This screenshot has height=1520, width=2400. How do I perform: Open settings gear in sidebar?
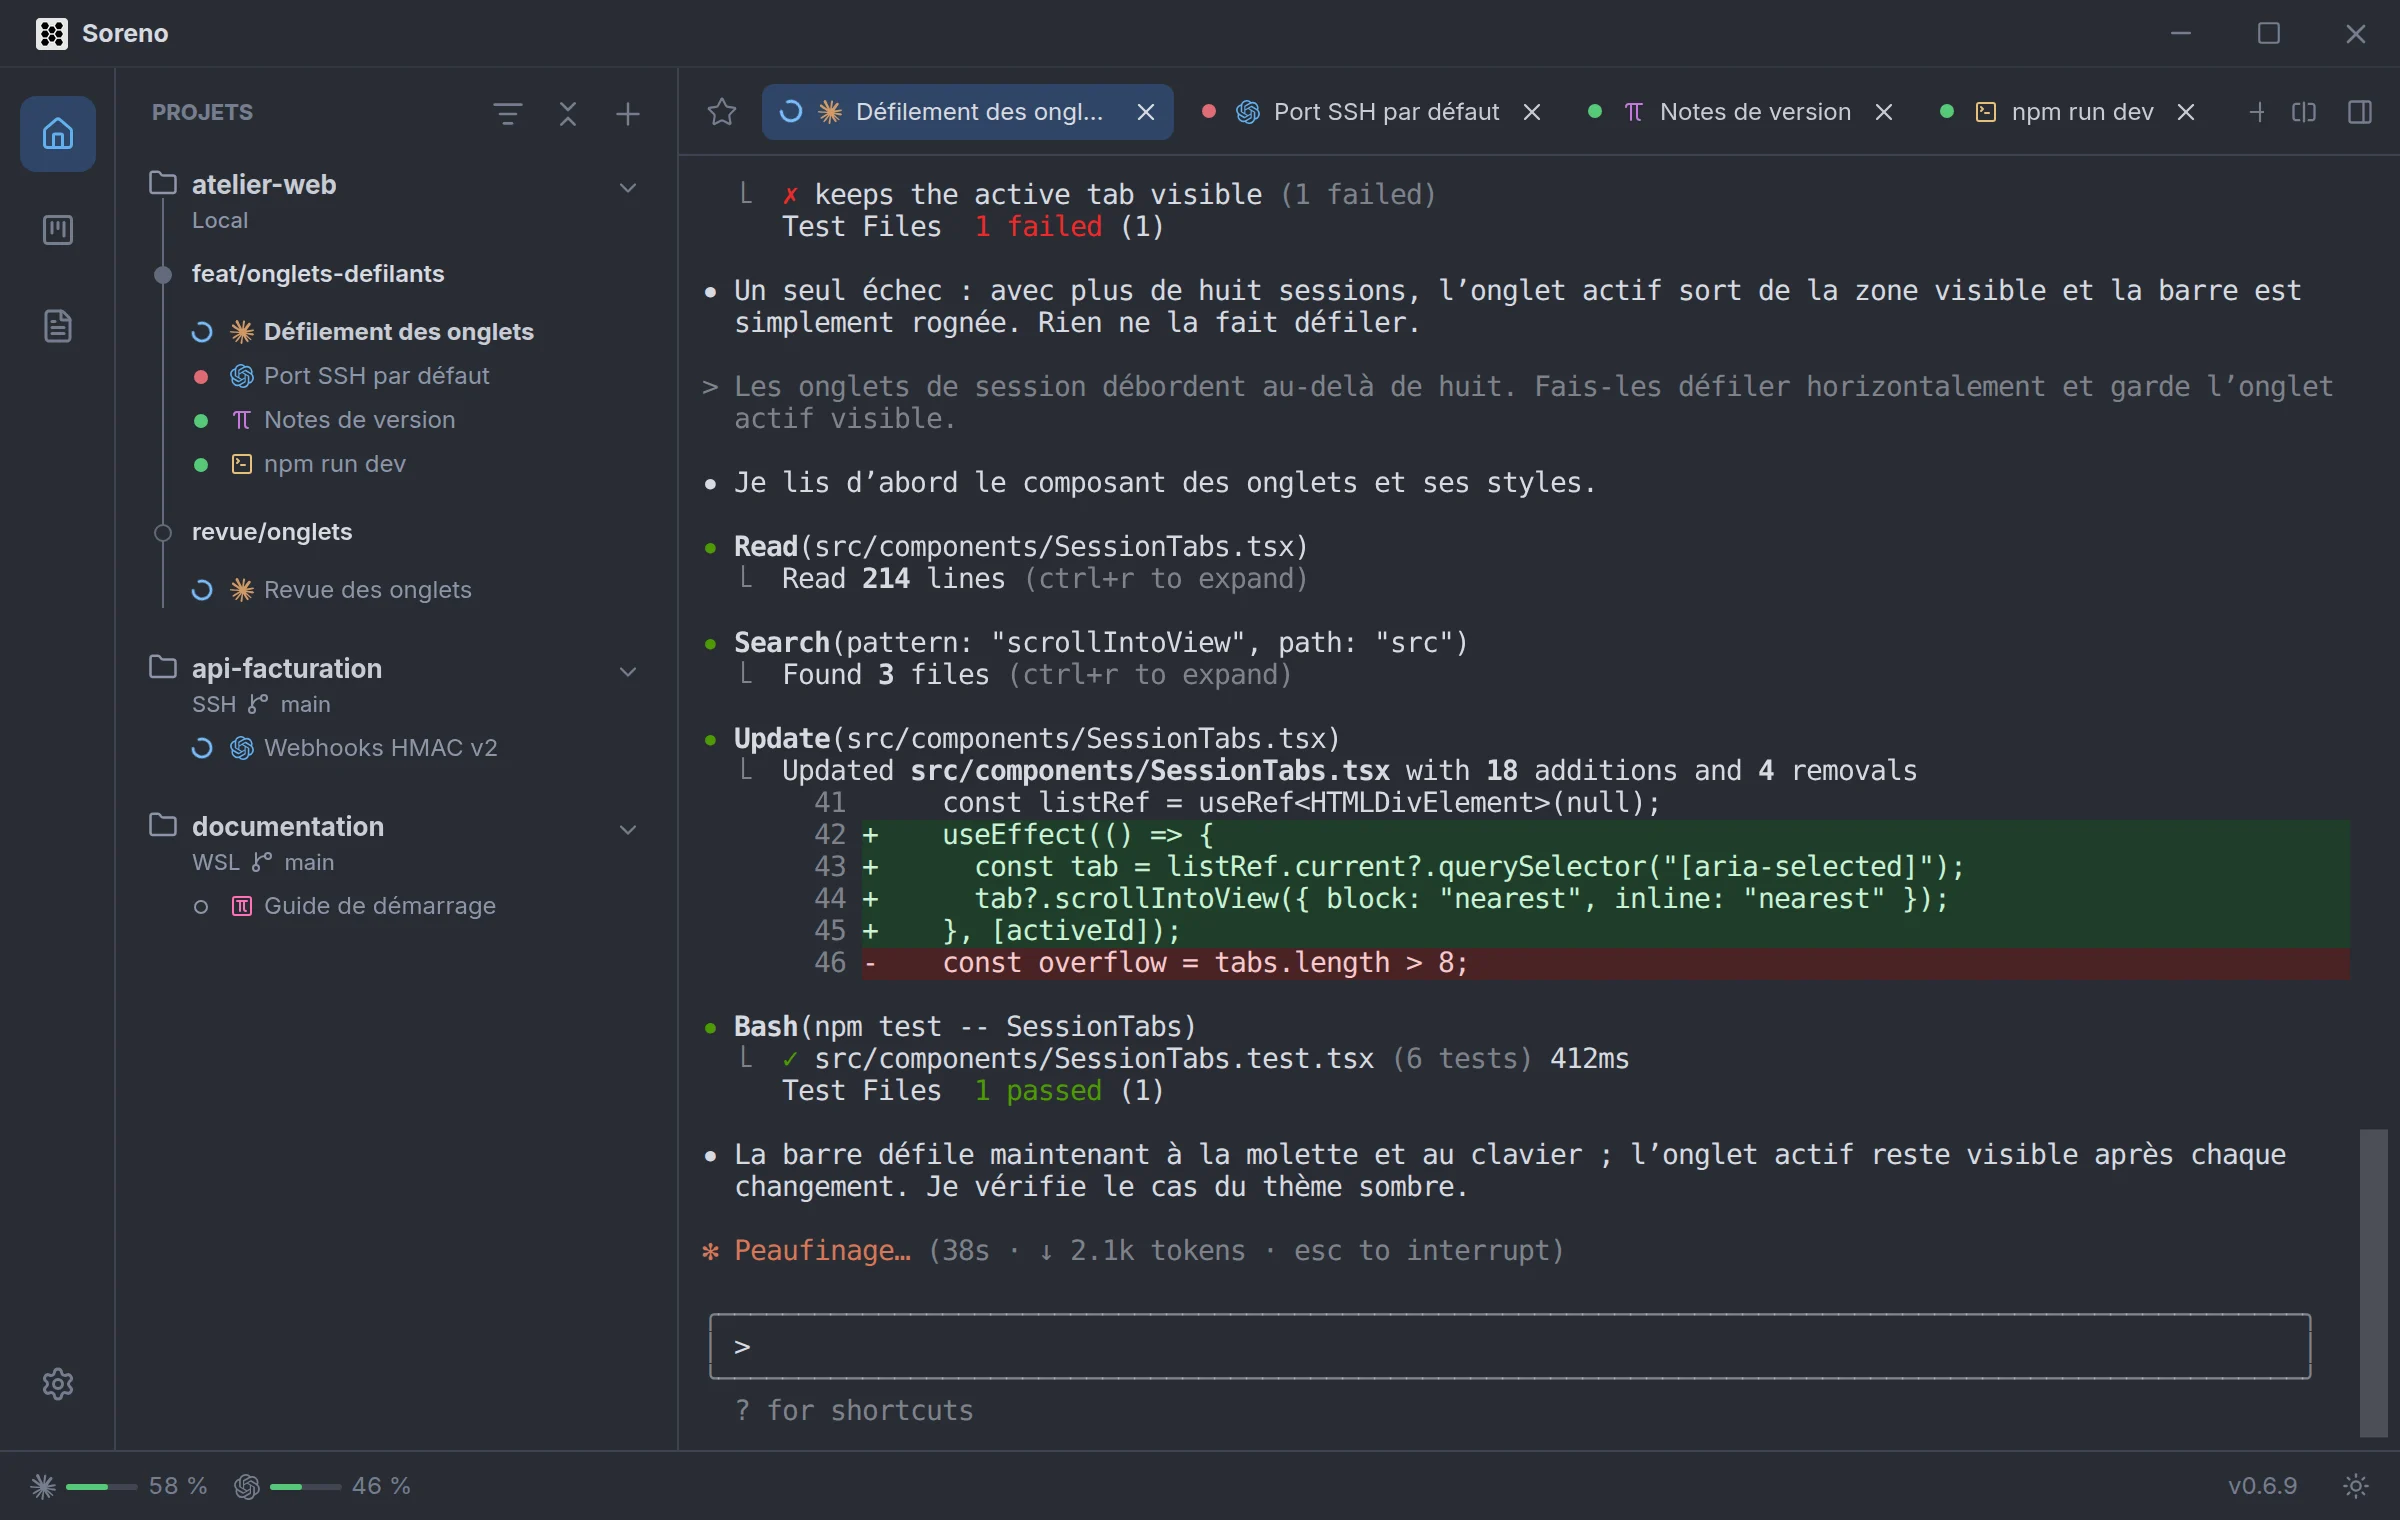[58, 1384]
